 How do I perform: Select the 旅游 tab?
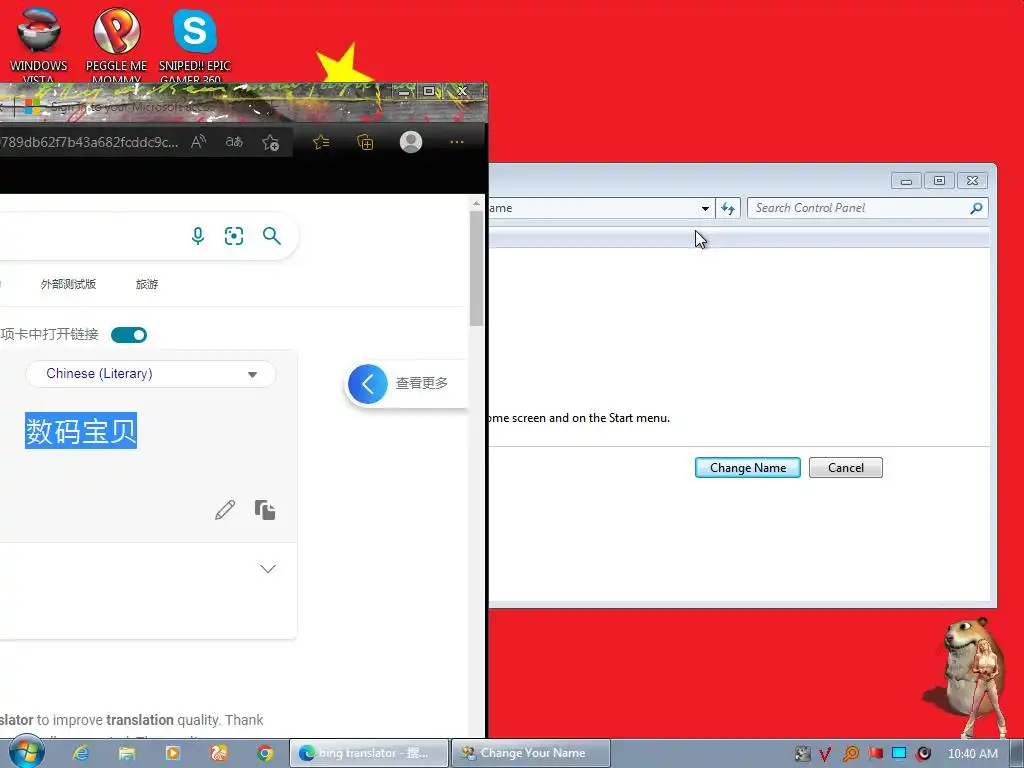pos(147,284)
